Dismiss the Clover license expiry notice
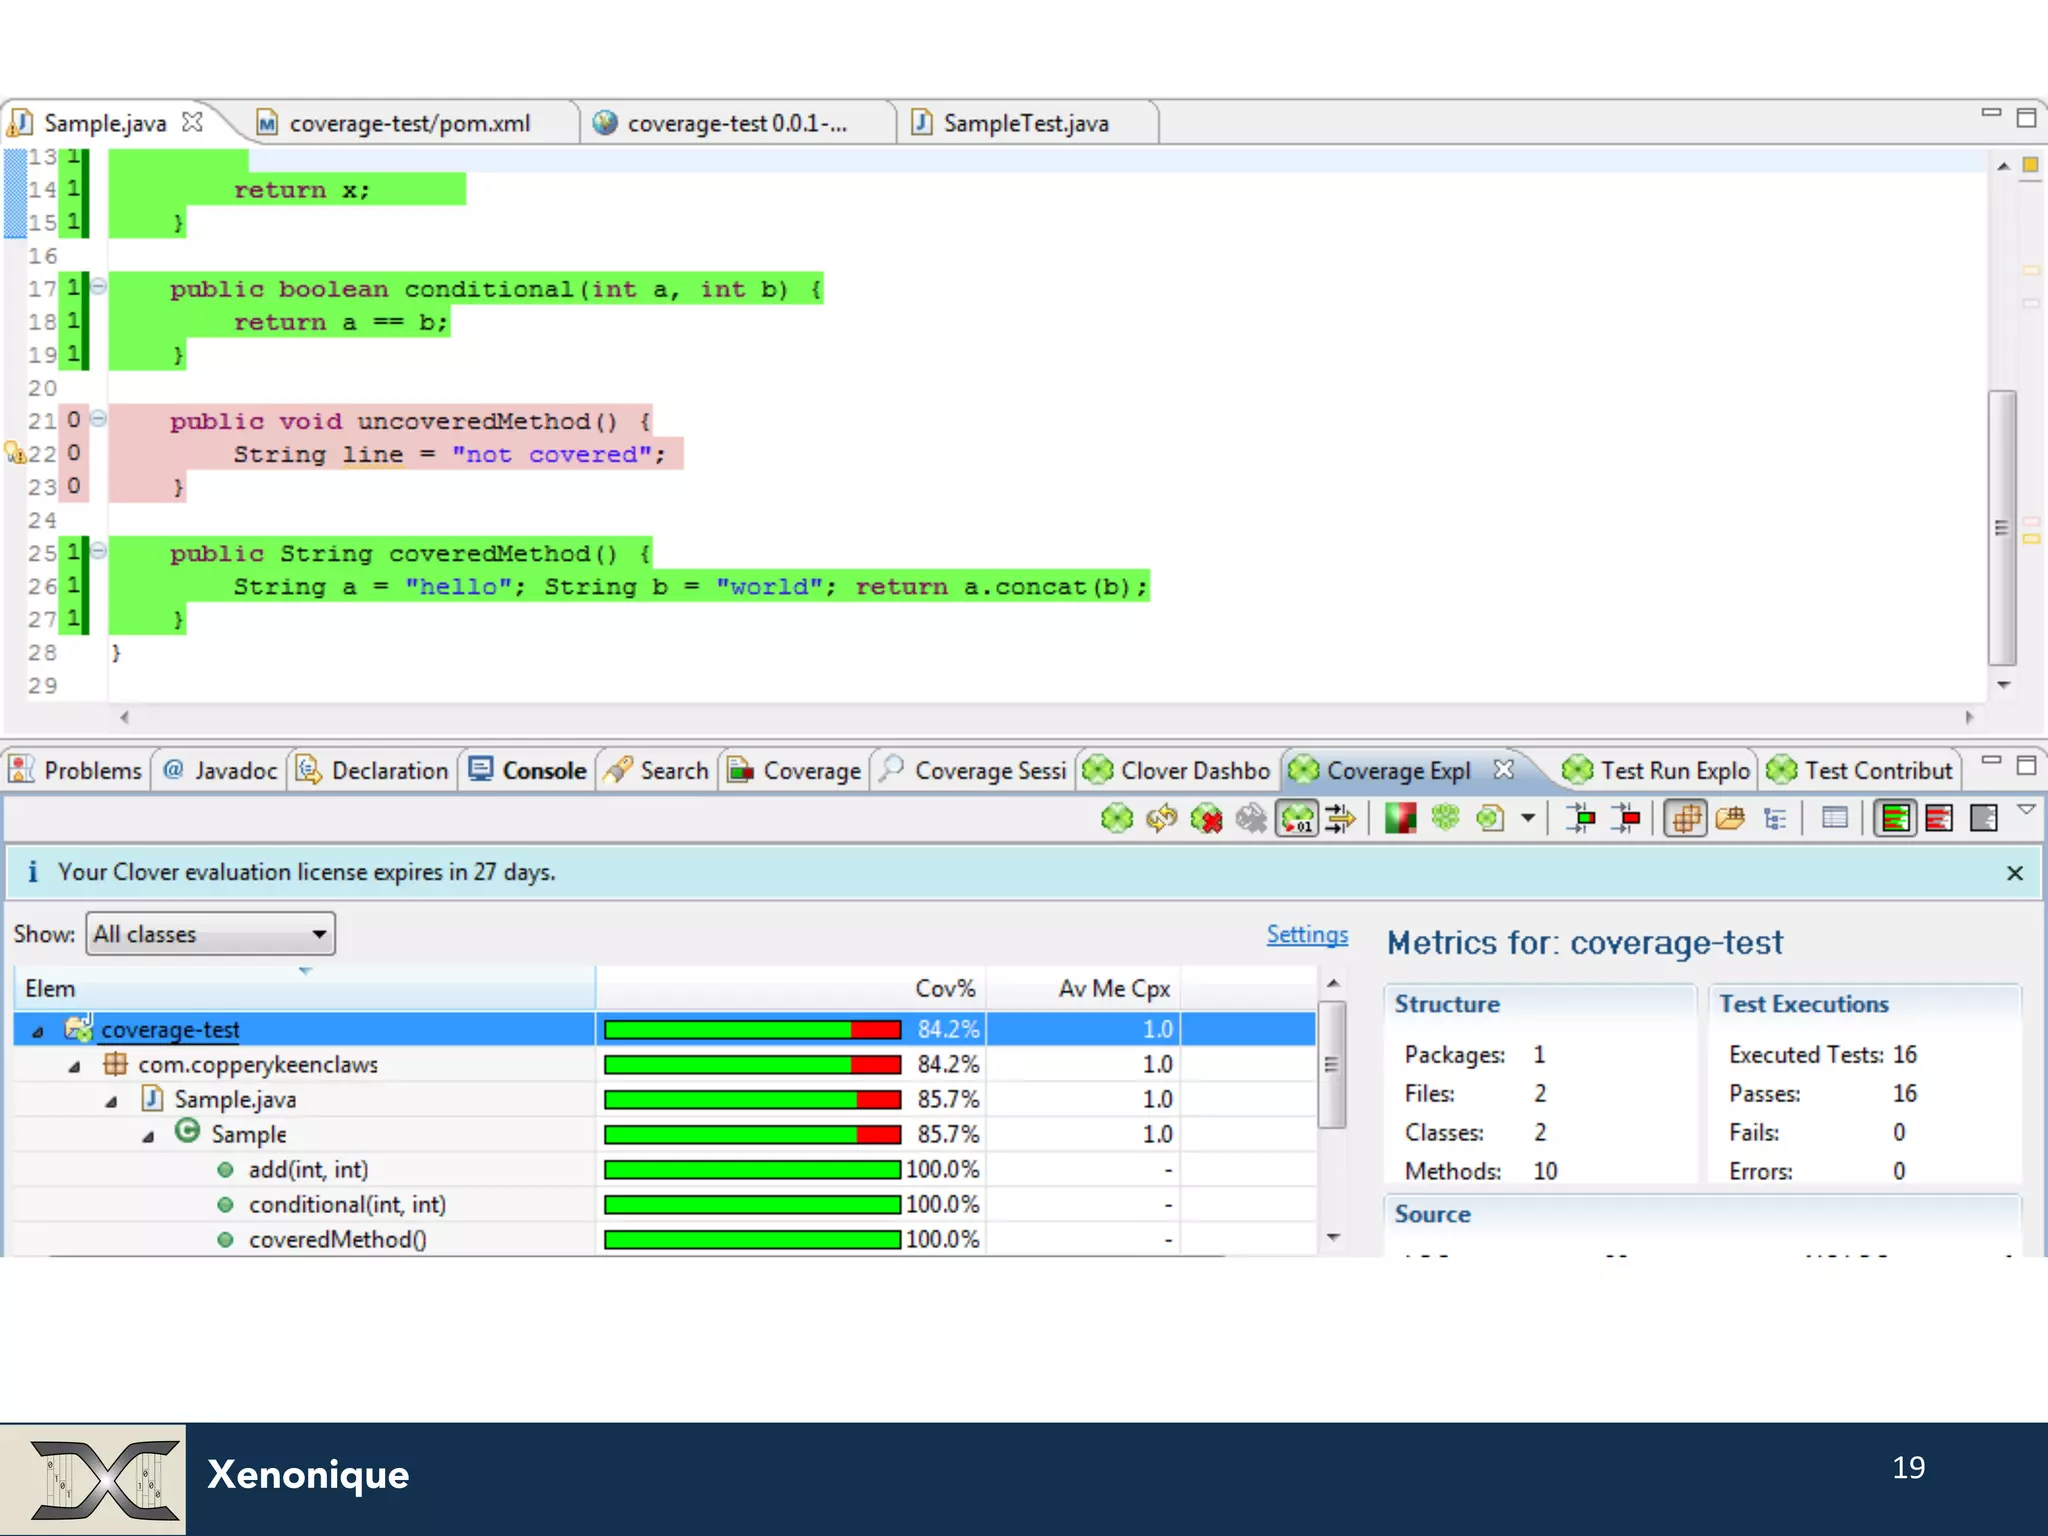This screenshot has height=1536, width=2048. point(2014,873)
